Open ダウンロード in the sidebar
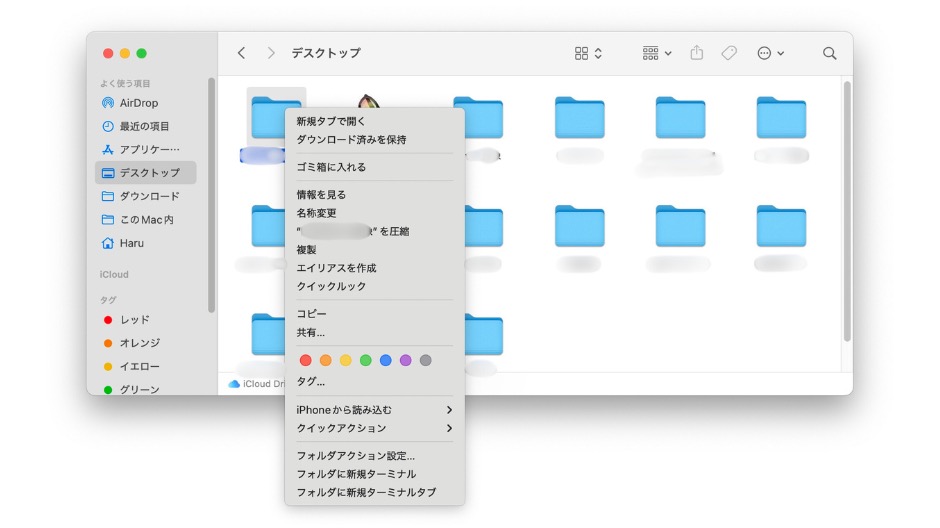This screenshot has height=528, width=940. click(x=146, y=196)
